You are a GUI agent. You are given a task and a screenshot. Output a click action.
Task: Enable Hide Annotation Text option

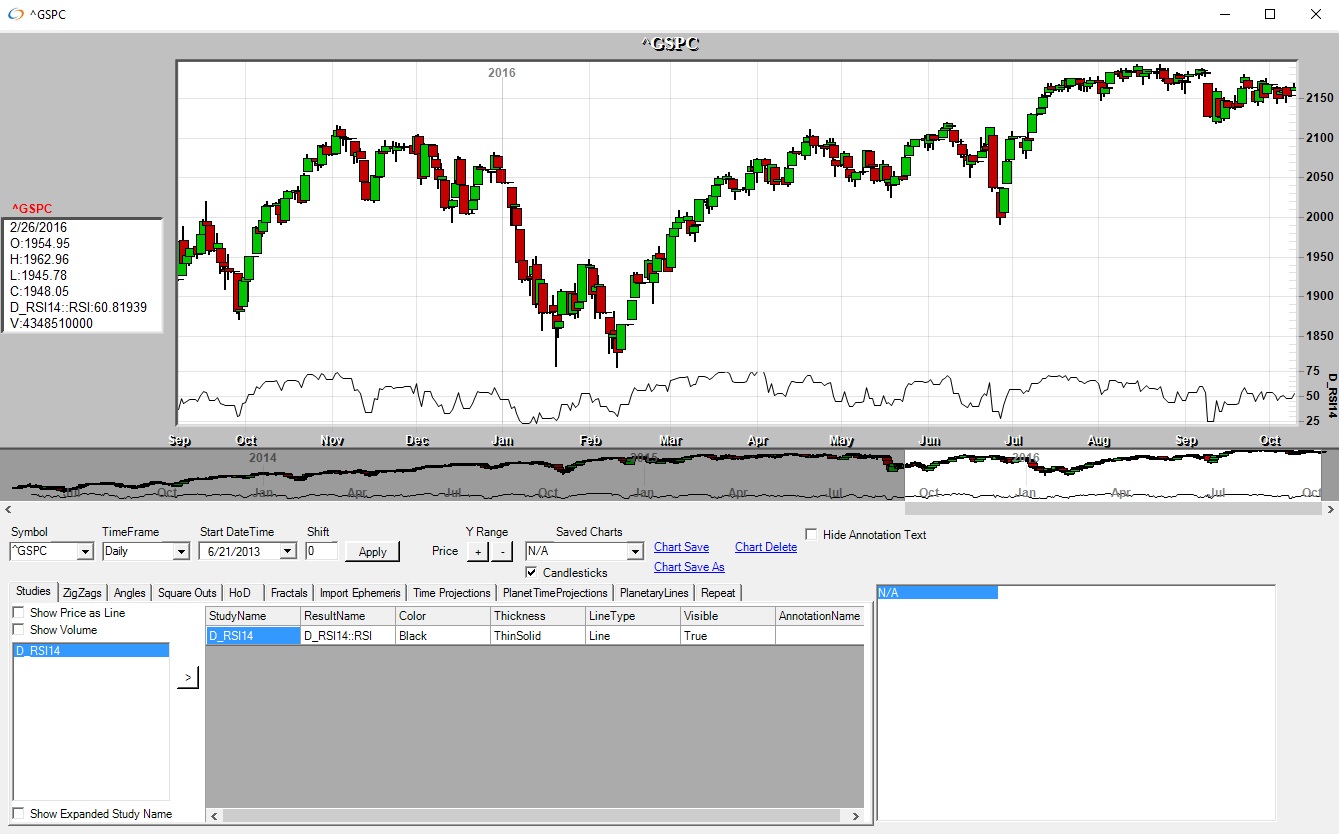click(811, 535)
